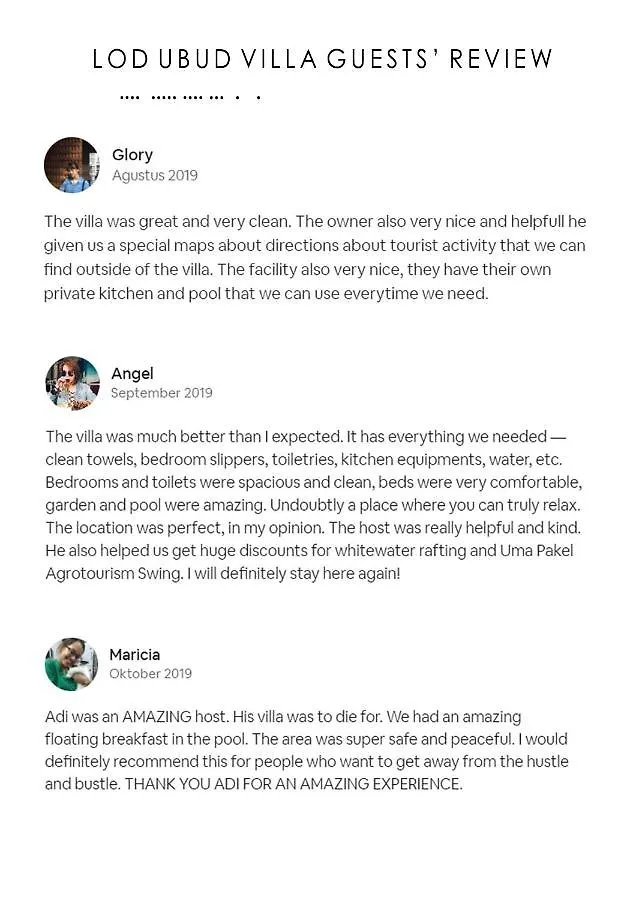Screen dimensions: 636x900
Task: Select the reviewer name Angel
Action: [133, 374]
